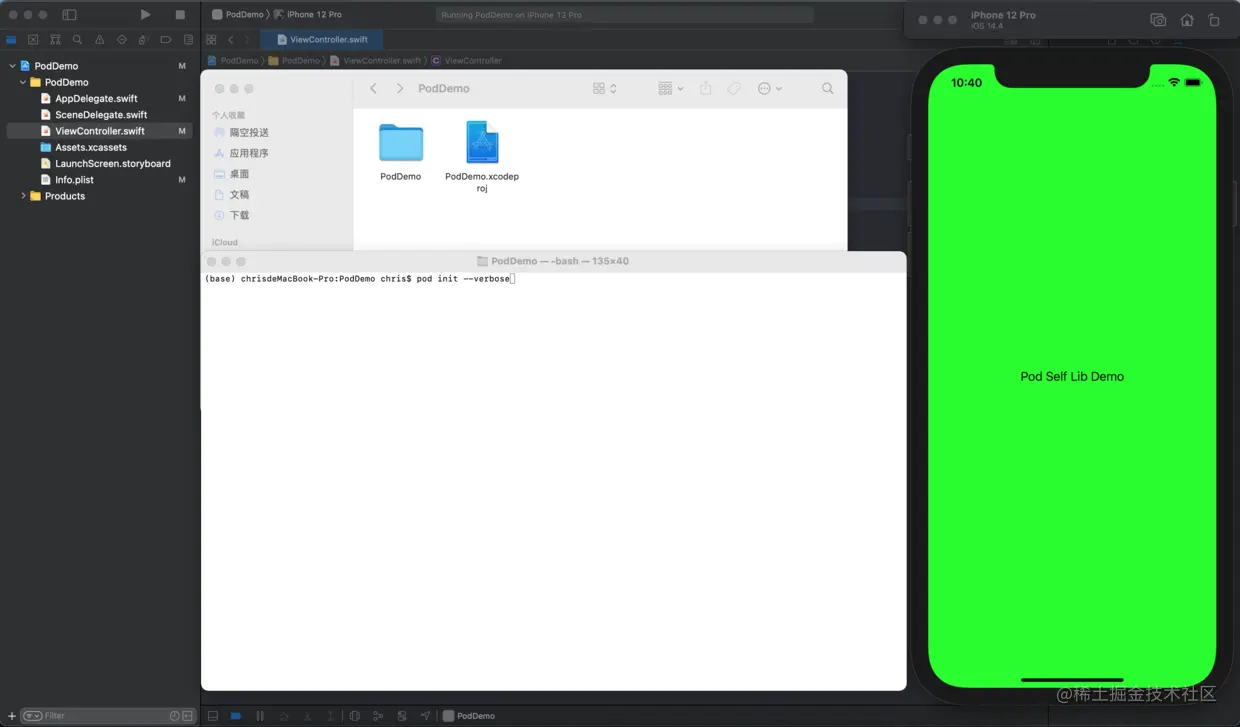Open 隔空投送 in Finder sidebar
The height and width of the screenshot is (727, 1240).
coord(241,132)
